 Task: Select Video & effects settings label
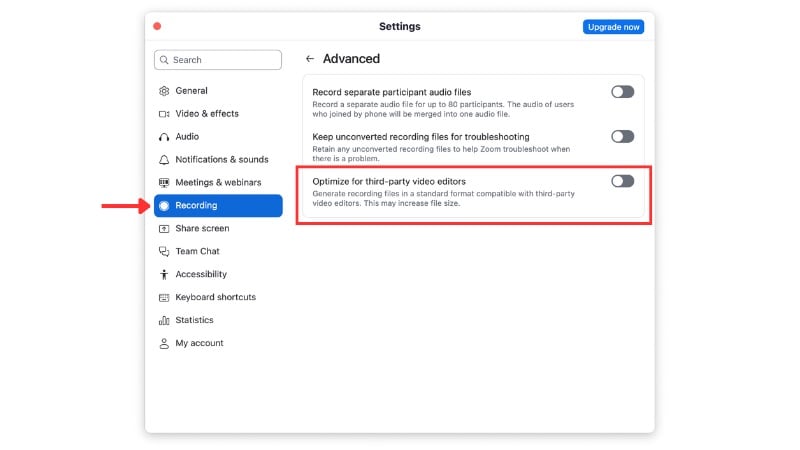207,114
